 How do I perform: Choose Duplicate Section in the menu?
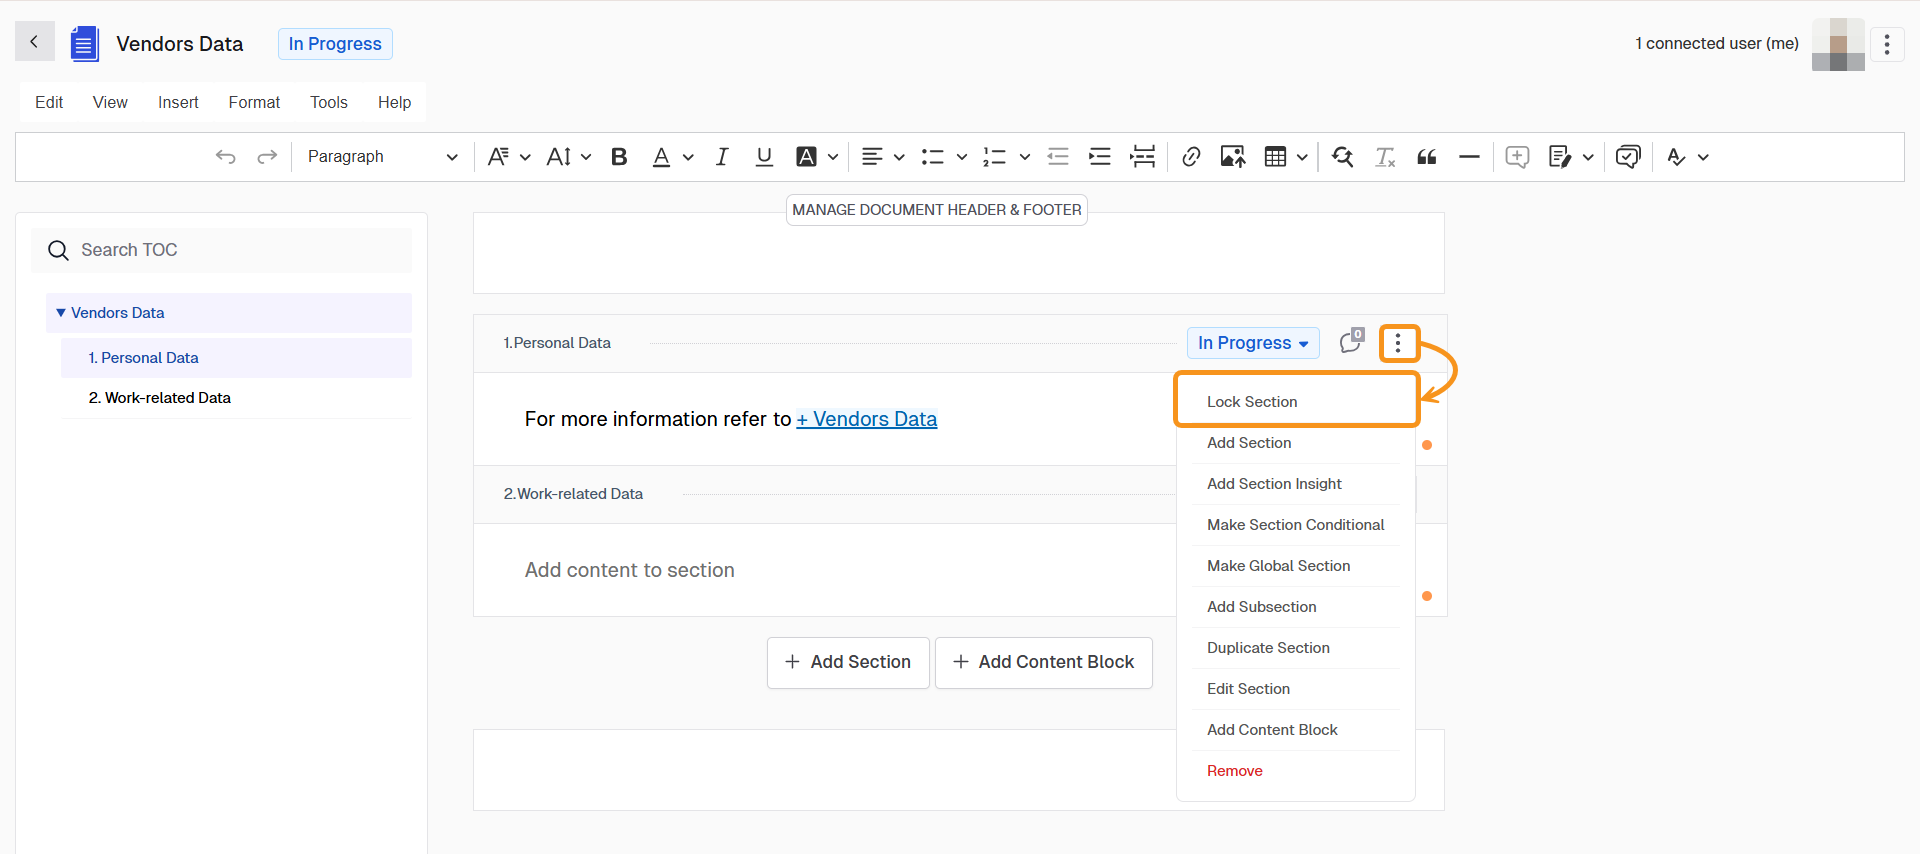click(1268, 648)
